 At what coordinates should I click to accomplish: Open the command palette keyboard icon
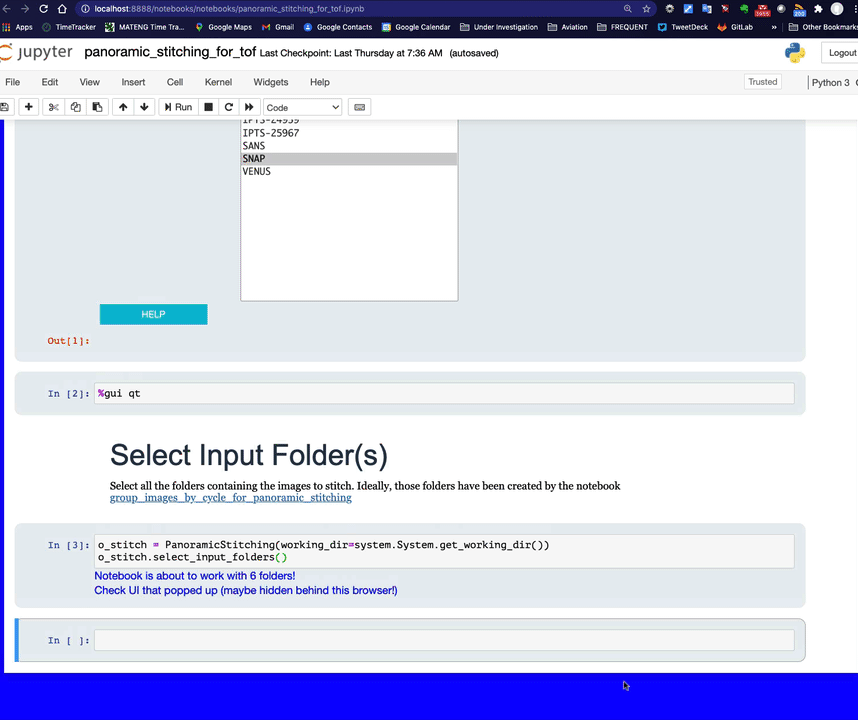360,107
